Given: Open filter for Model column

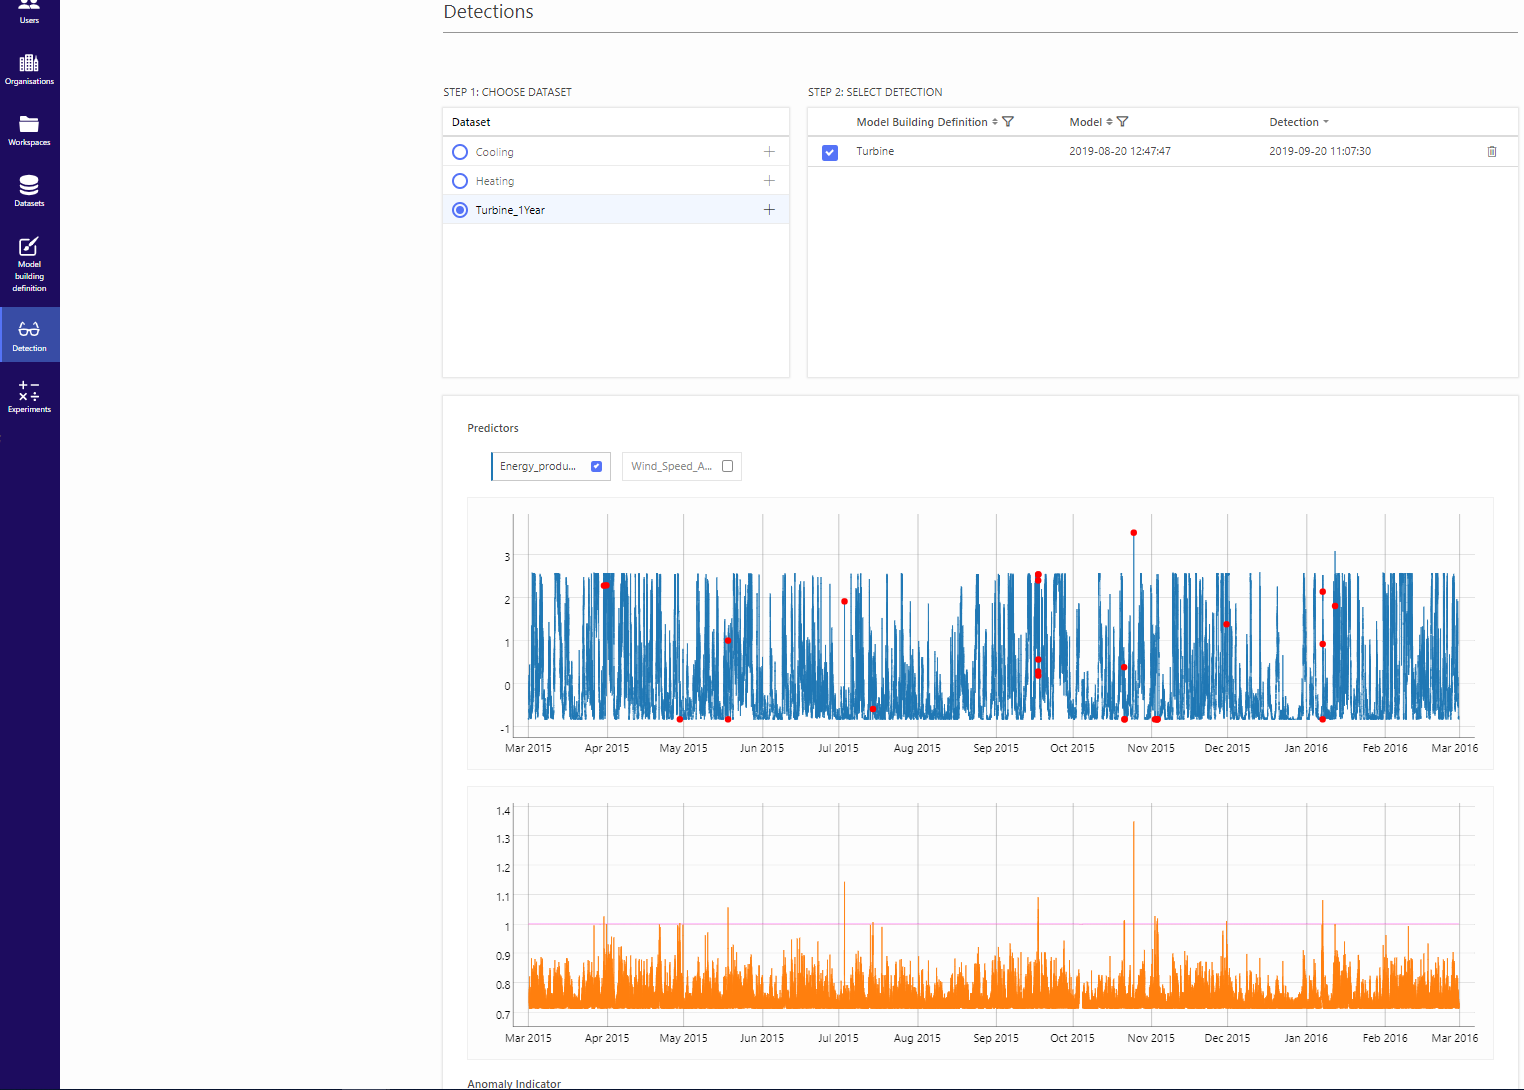Looking at the screenshot, I should [1122, 122].
